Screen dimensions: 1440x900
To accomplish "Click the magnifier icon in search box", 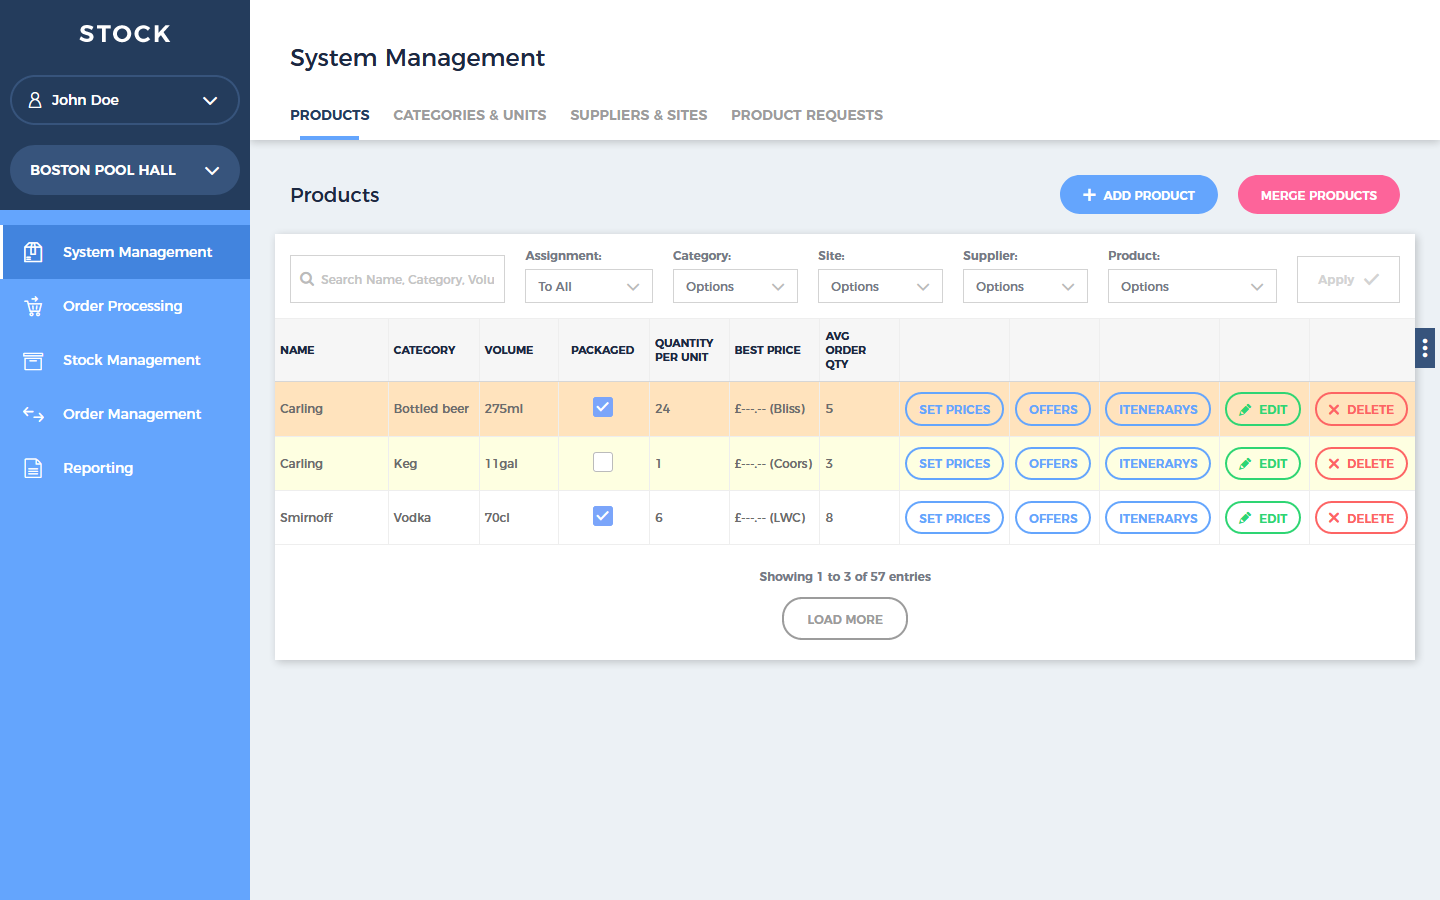I will pyautogui.click(x=307, y=279).
